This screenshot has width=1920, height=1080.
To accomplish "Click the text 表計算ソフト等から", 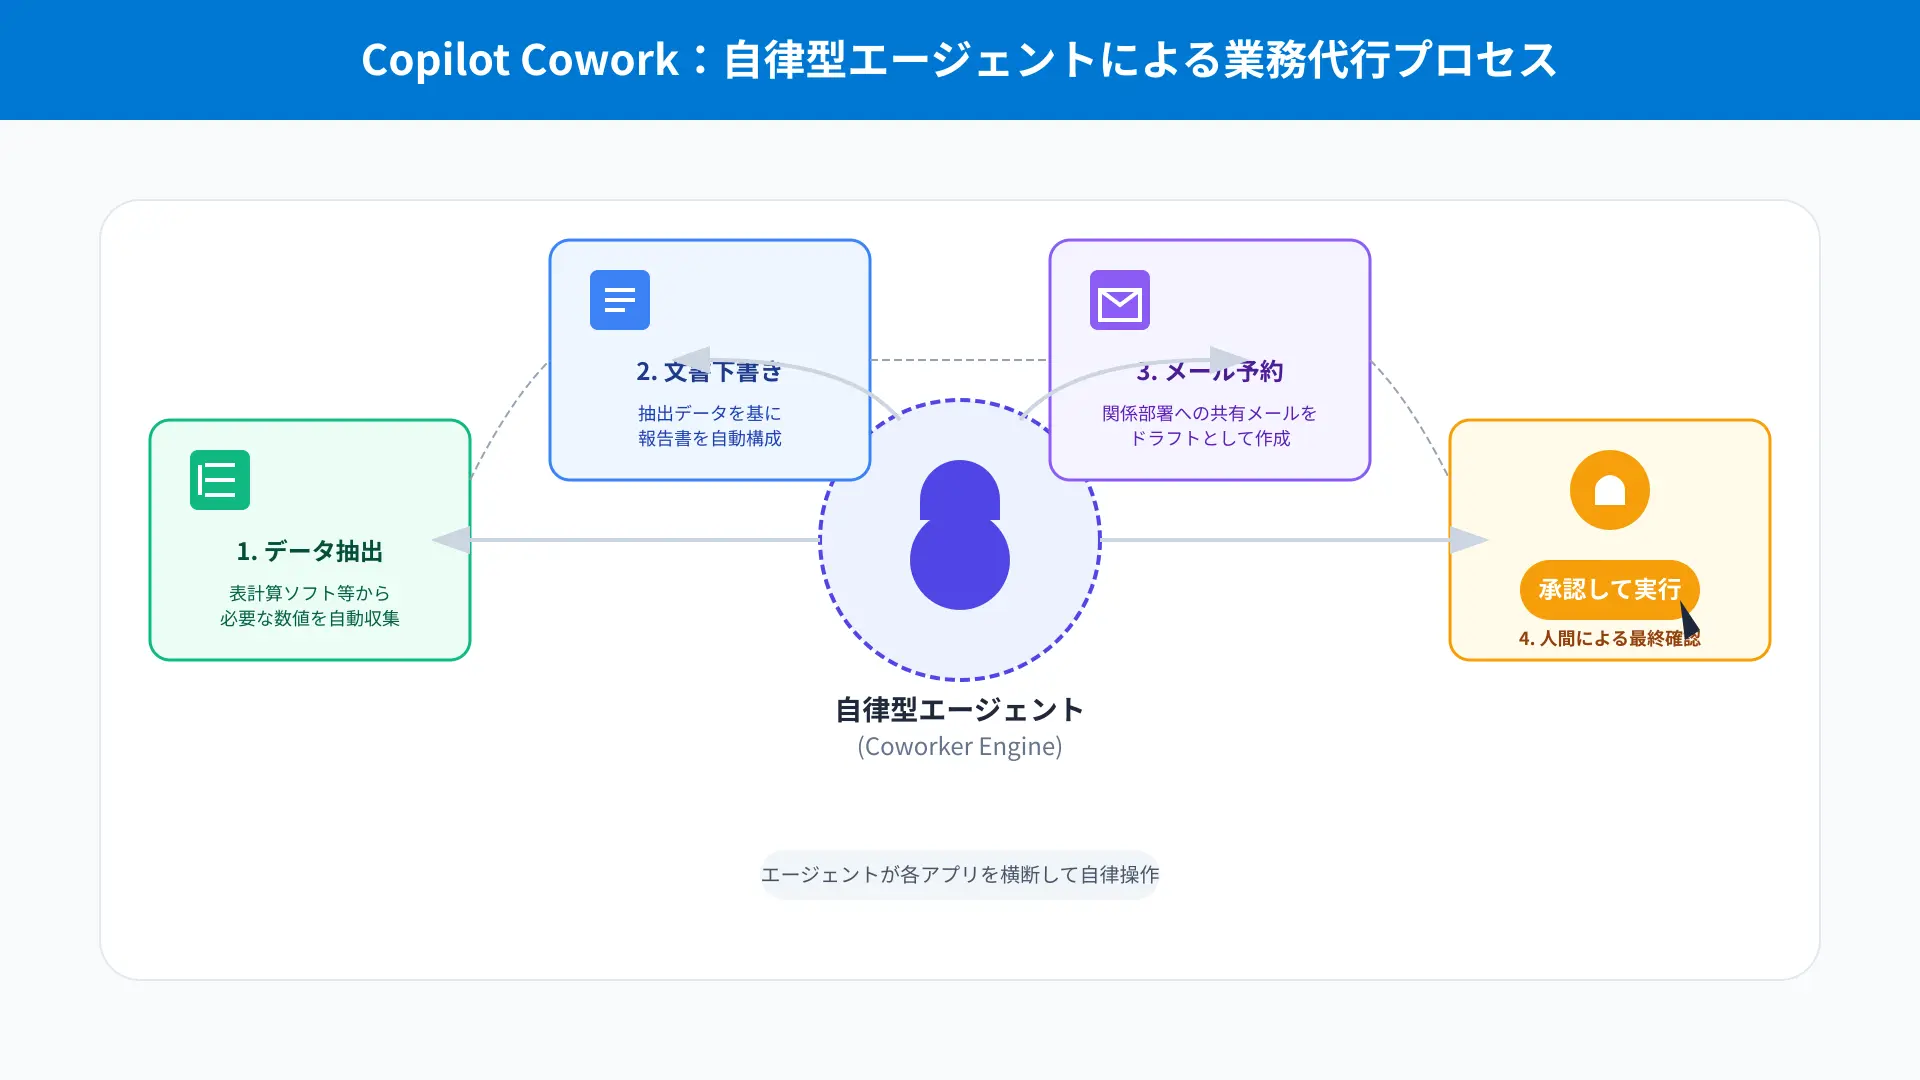I will (x=310, y=593).
